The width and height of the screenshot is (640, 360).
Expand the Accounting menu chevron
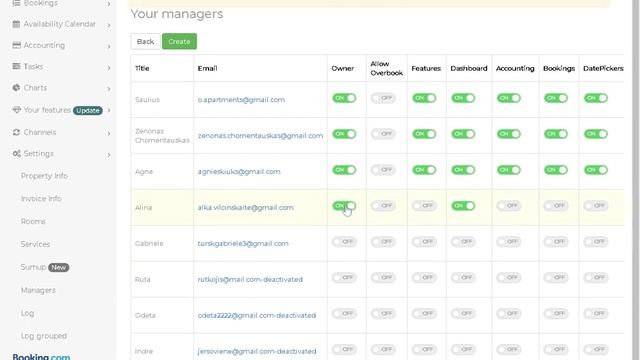coord(109,47)
